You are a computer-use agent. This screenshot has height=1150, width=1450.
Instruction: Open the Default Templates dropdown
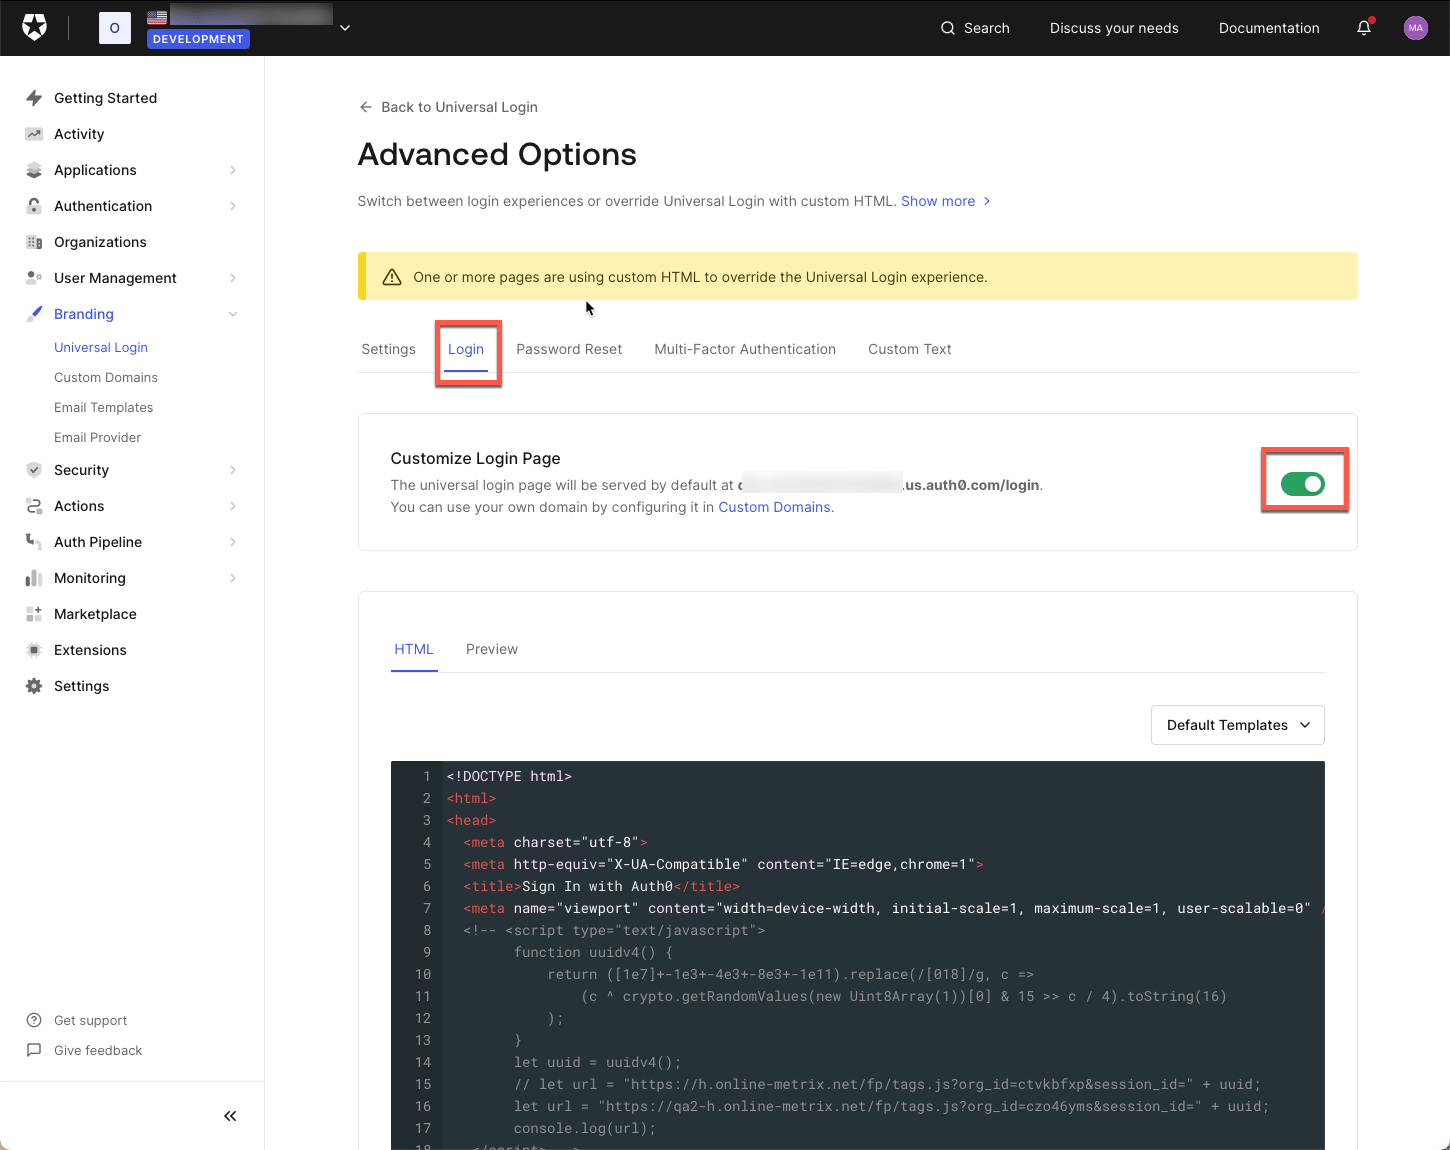click(1237, 724)
